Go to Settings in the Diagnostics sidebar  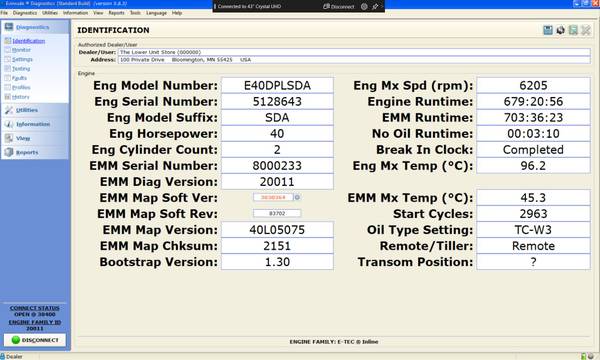[x=22, y=59]
